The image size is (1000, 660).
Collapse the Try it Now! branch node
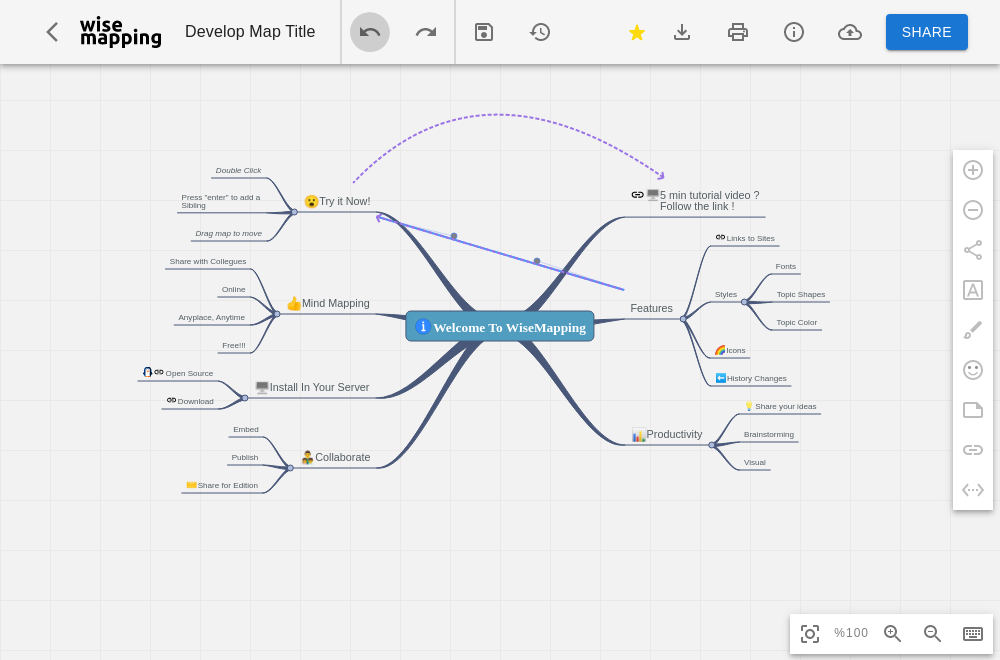(294, 212)
